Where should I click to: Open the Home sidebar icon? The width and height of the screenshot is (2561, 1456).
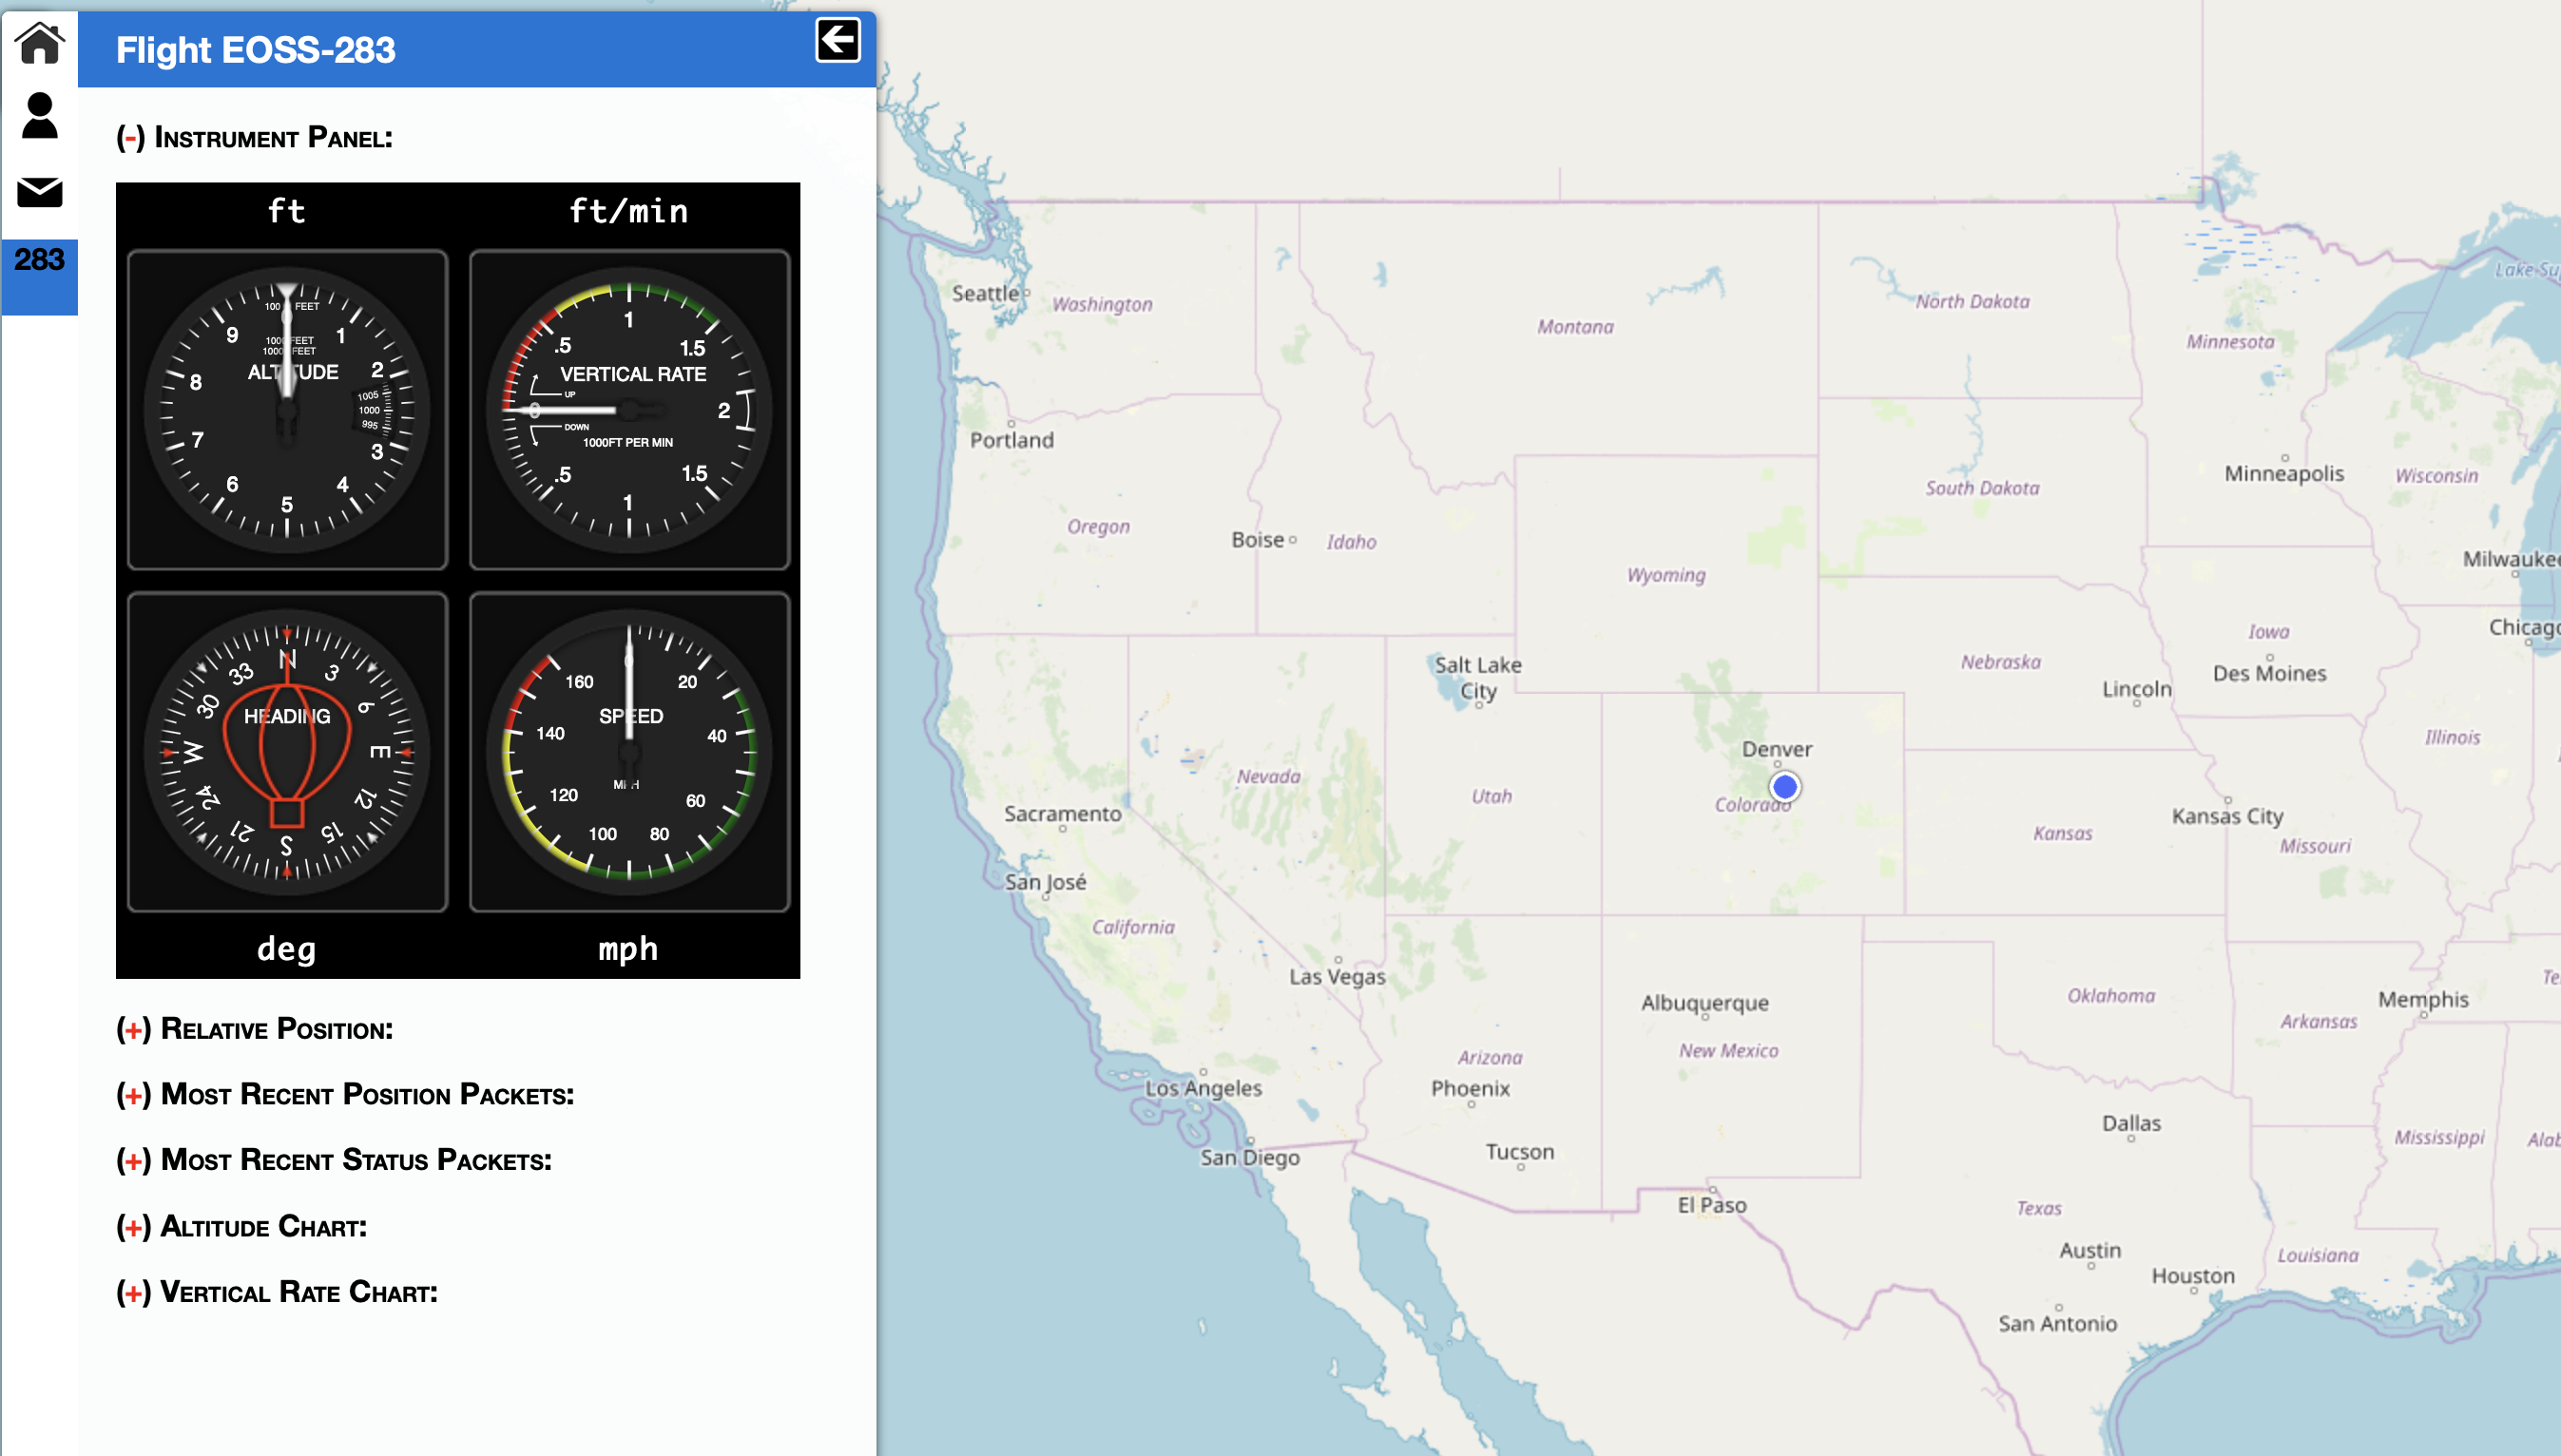point(40,43)
